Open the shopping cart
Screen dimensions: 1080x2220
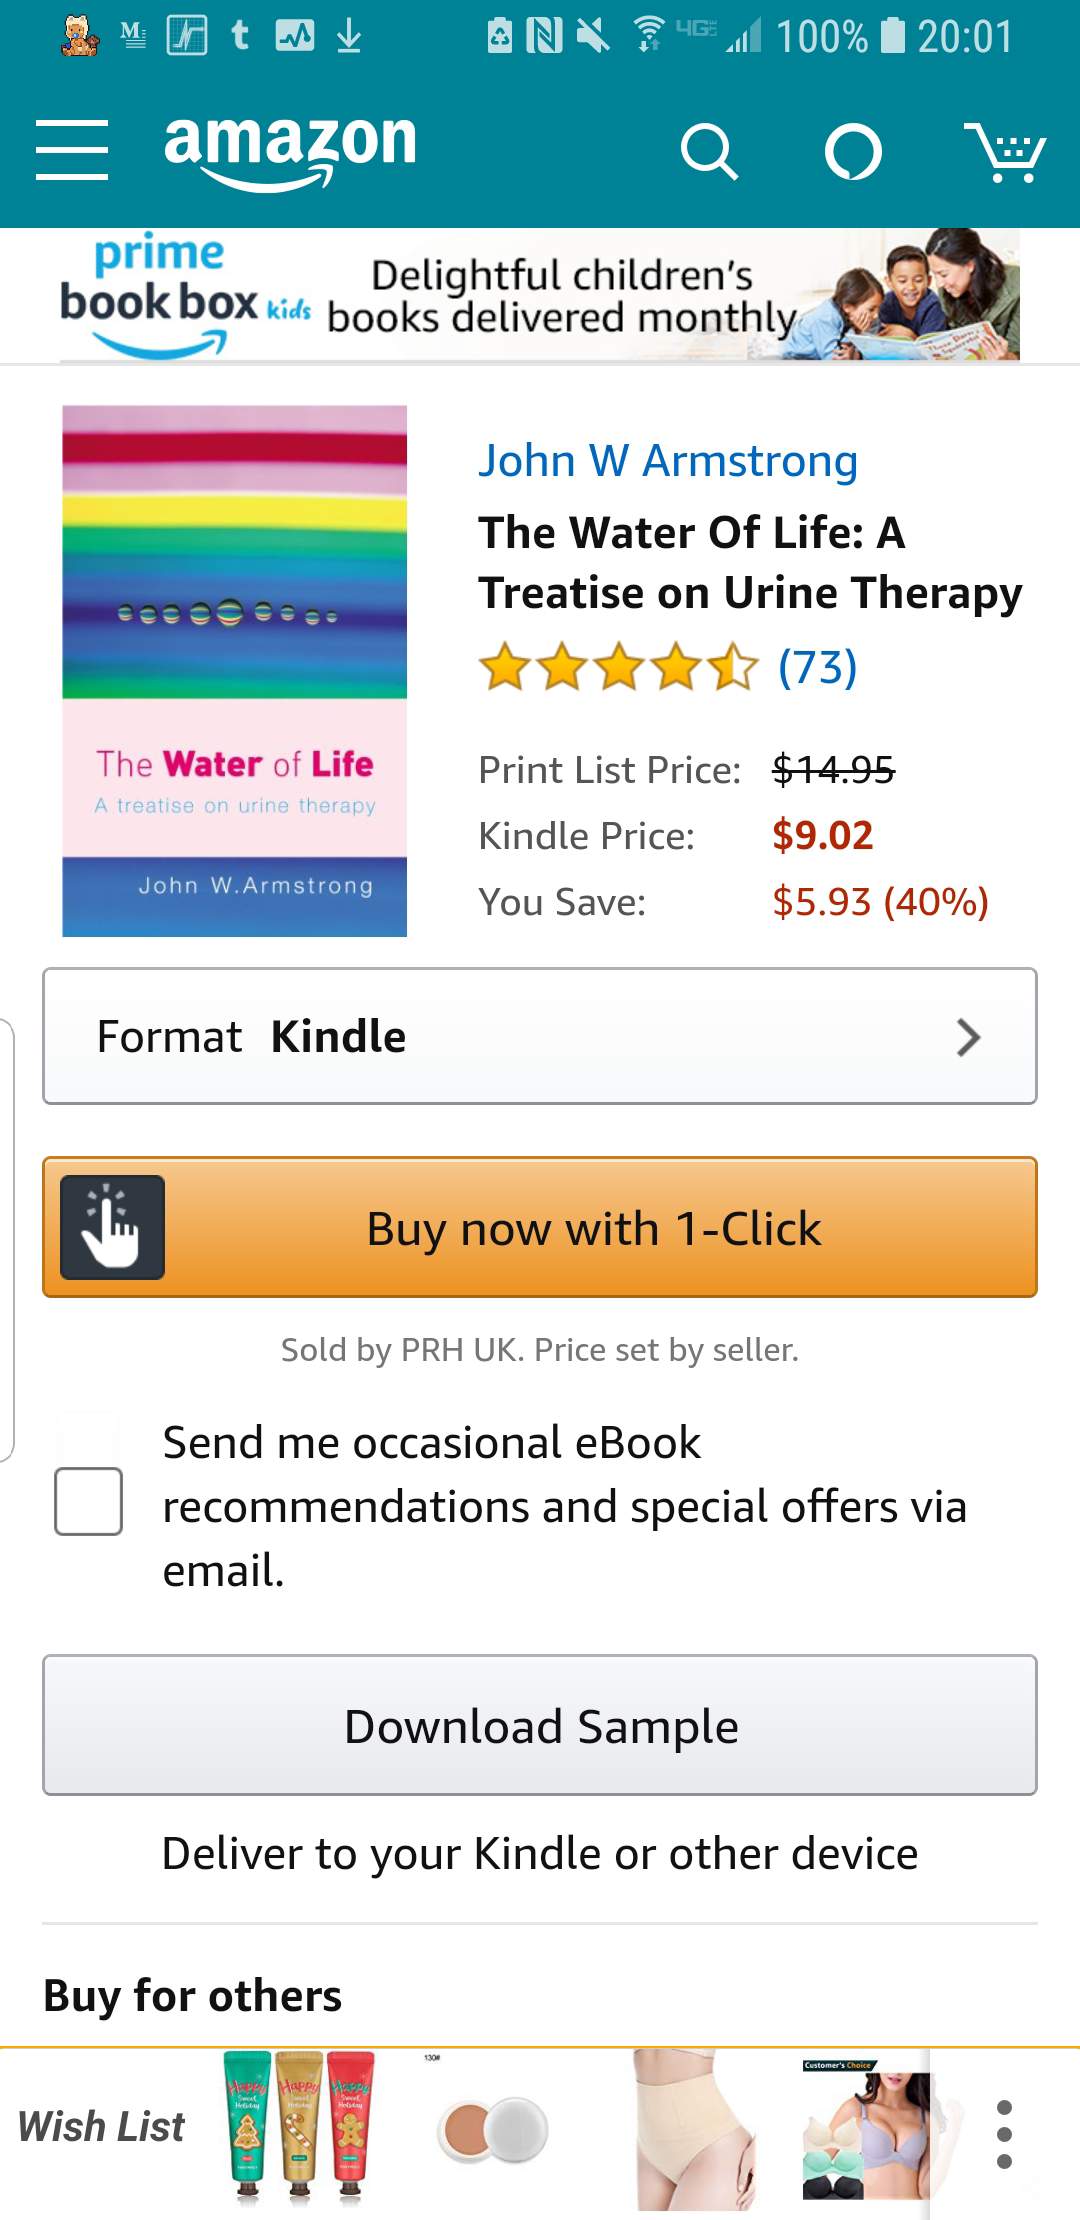click(1004, 152)
